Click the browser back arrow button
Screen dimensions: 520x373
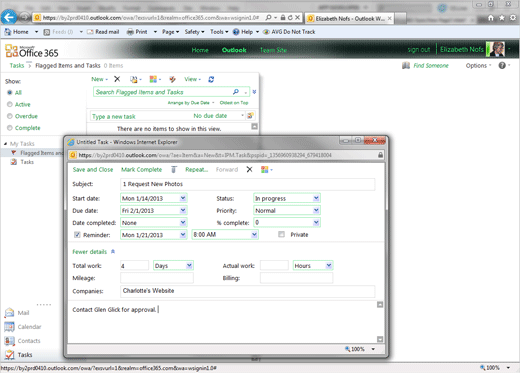click(x=9, y=17)
